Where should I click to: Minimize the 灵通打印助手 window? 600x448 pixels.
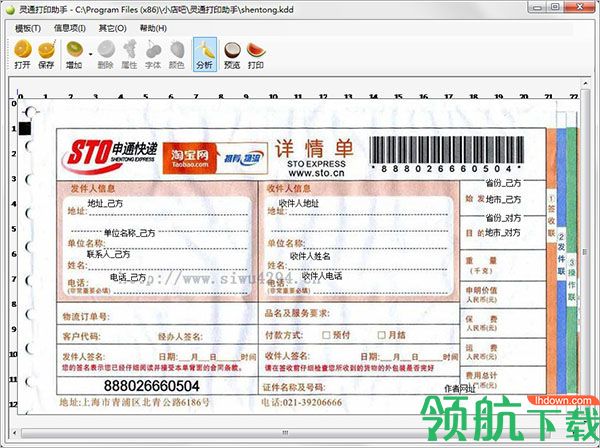pyautogui.click(x=538, y=7)
